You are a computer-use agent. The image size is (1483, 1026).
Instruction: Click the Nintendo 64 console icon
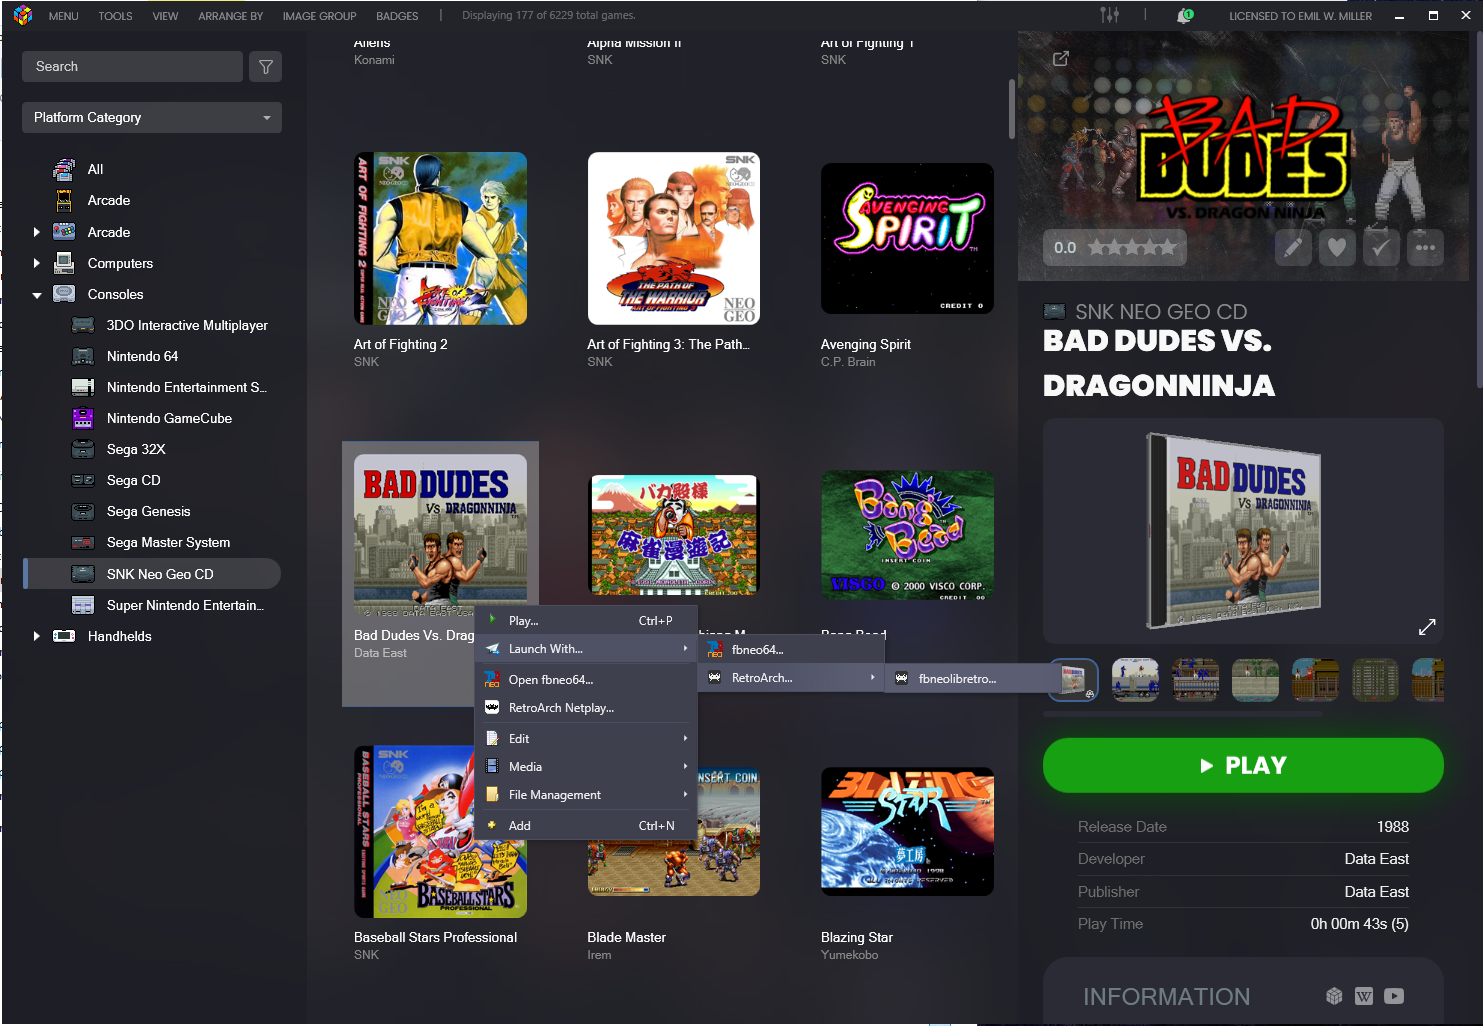tap(83, 356)
